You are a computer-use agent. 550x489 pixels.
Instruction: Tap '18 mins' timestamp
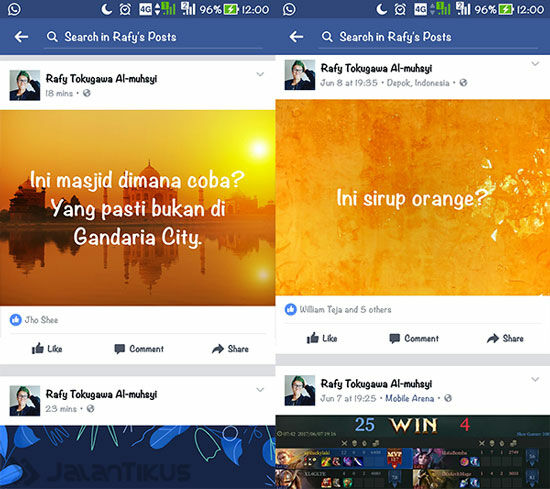pyautogui.click(x=59, y=93)
